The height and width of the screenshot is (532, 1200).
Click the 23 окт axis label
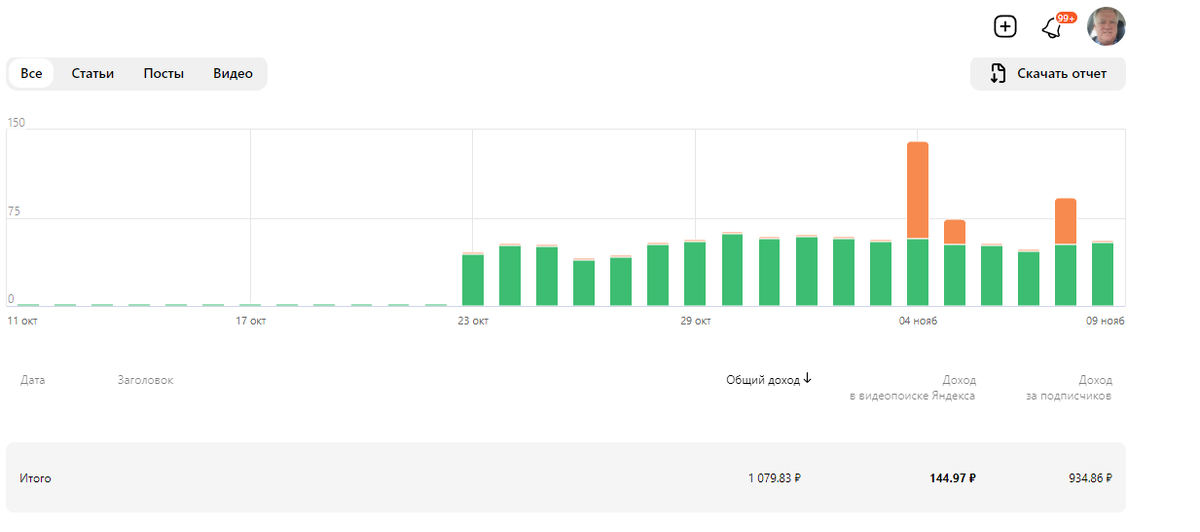pos(472,321)
